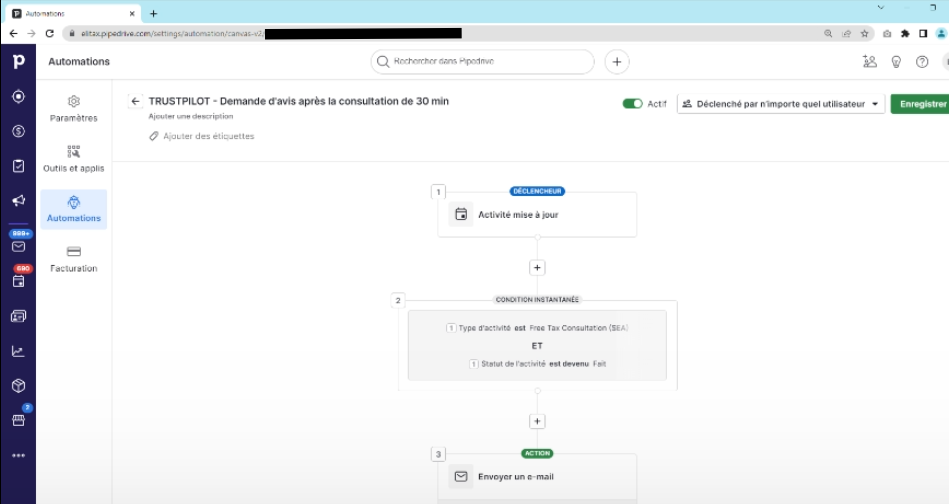949x504 pixels.
Task: Click the 'Rechercher dans Pipedrive' search field
Action: (484, 62)
